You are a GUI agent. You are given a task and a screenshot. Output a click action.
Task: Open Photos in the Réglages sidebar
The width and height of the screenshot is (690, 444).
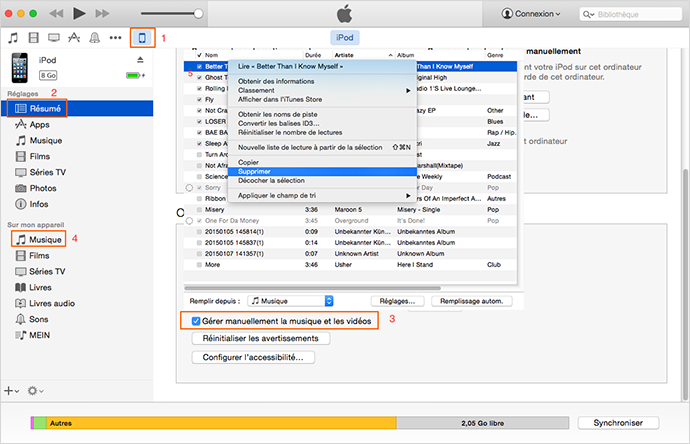(36, 188)
